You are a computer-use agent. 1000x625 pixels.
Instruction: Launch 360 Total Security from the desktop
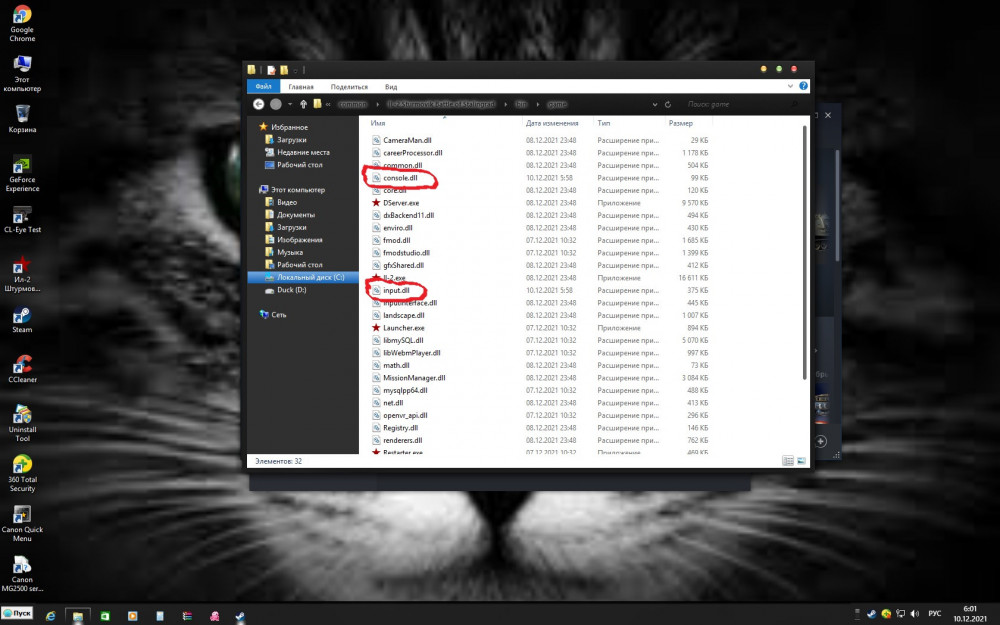coord(22,473)
